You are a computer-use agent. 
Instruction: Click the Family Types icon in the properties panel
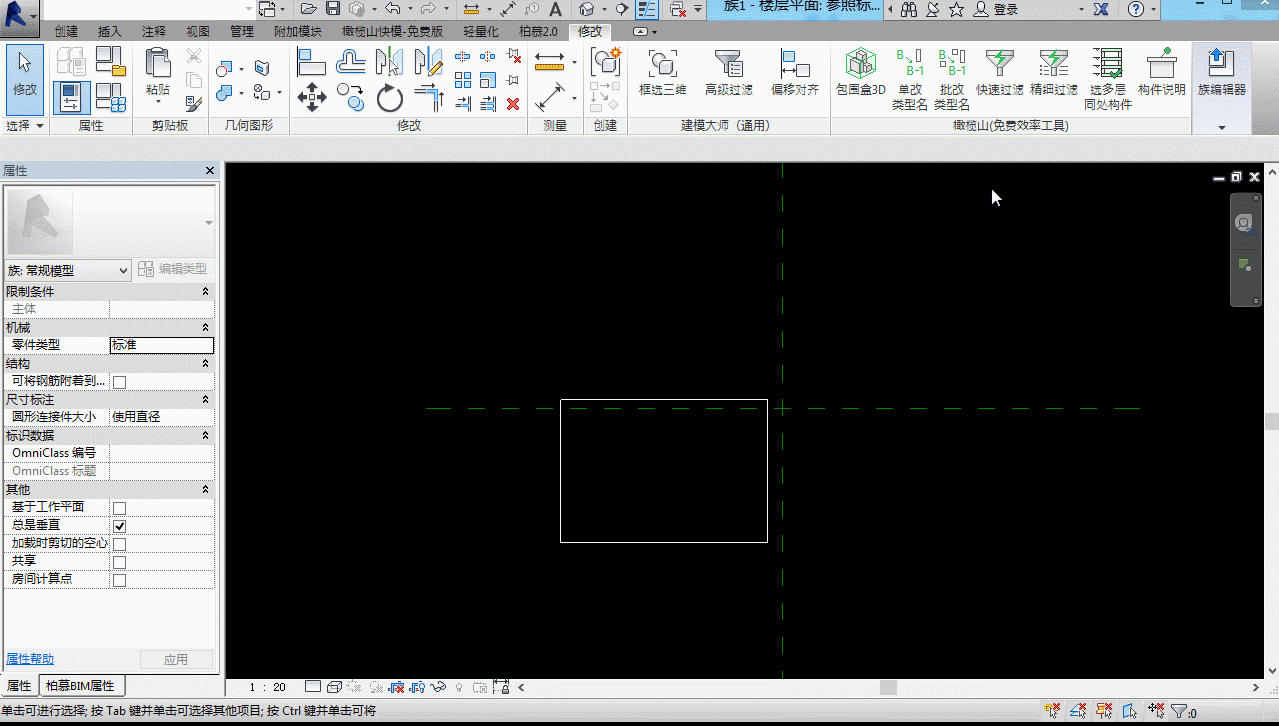click(x=109, y=96)
